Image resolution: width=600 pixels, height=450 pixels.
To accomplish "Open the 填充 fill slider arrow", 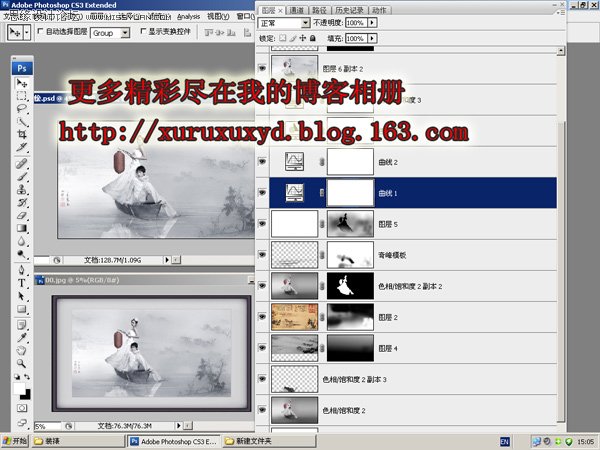I will coord(372,38).
